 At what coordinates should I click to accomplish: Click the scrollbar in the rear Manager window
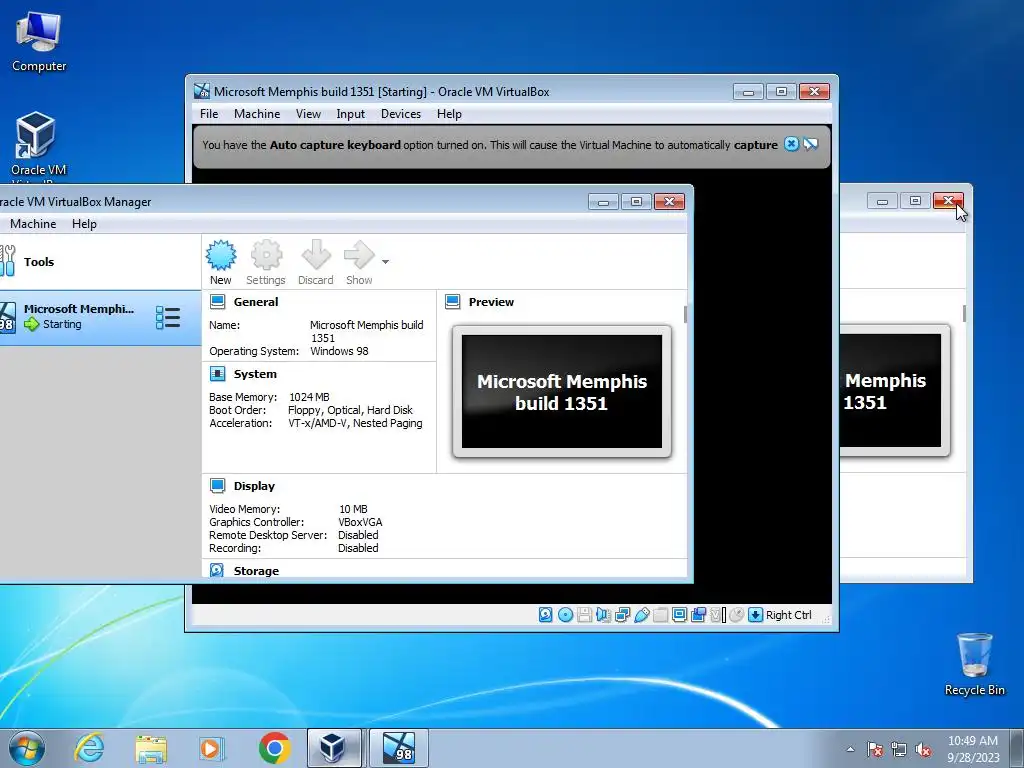pyautogui.click(x=964, y=313)
